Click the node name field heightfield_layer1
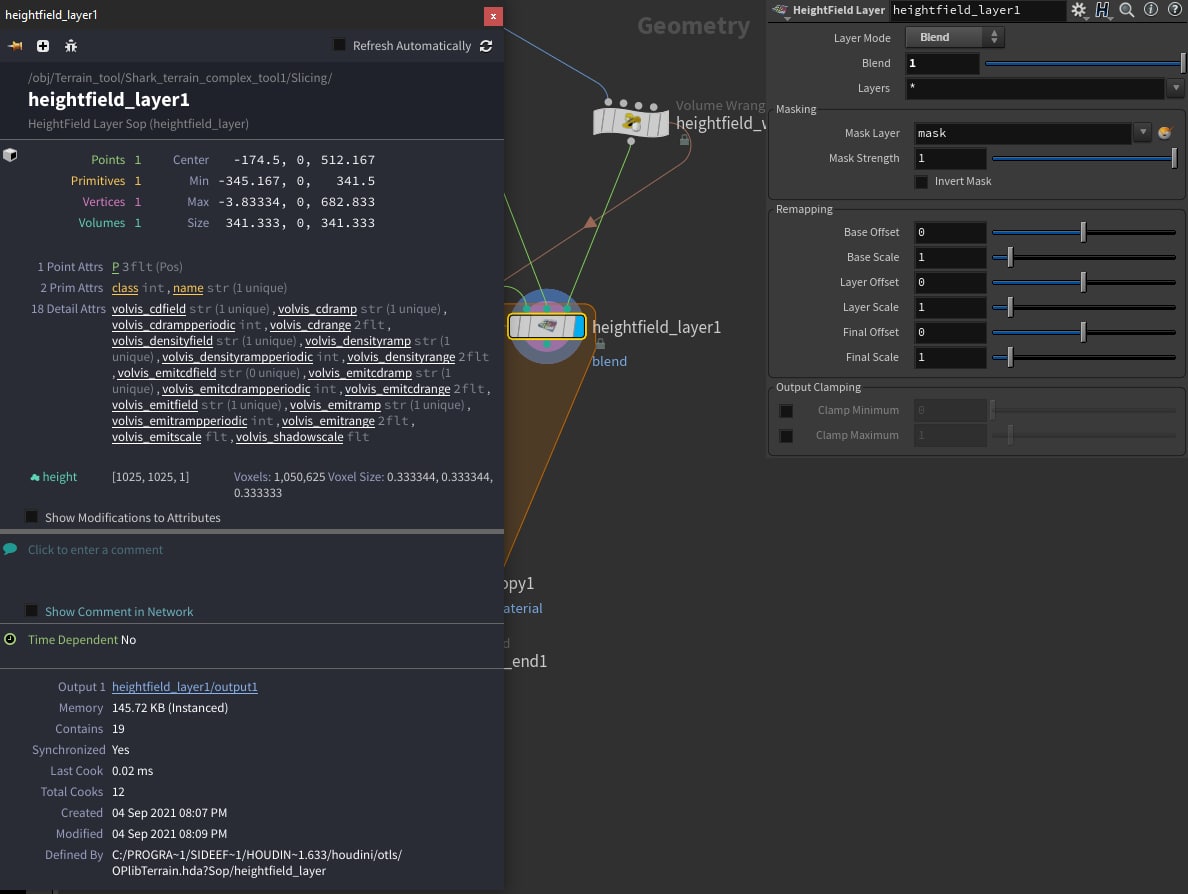The image size is (1188, 894). [x=977, y=10]
